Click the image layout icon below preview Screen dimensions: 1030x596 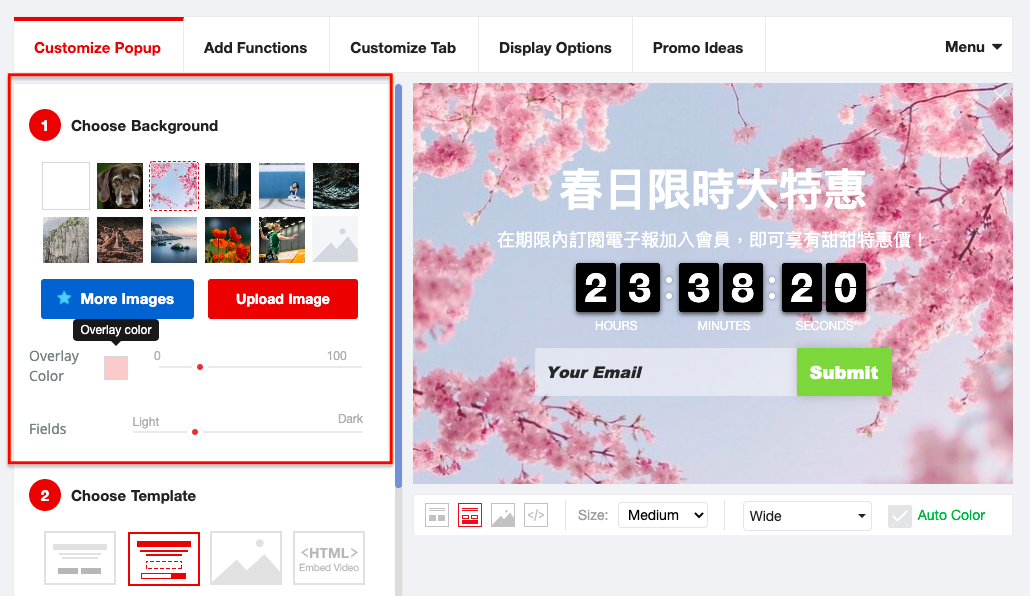tap(503, 515)
